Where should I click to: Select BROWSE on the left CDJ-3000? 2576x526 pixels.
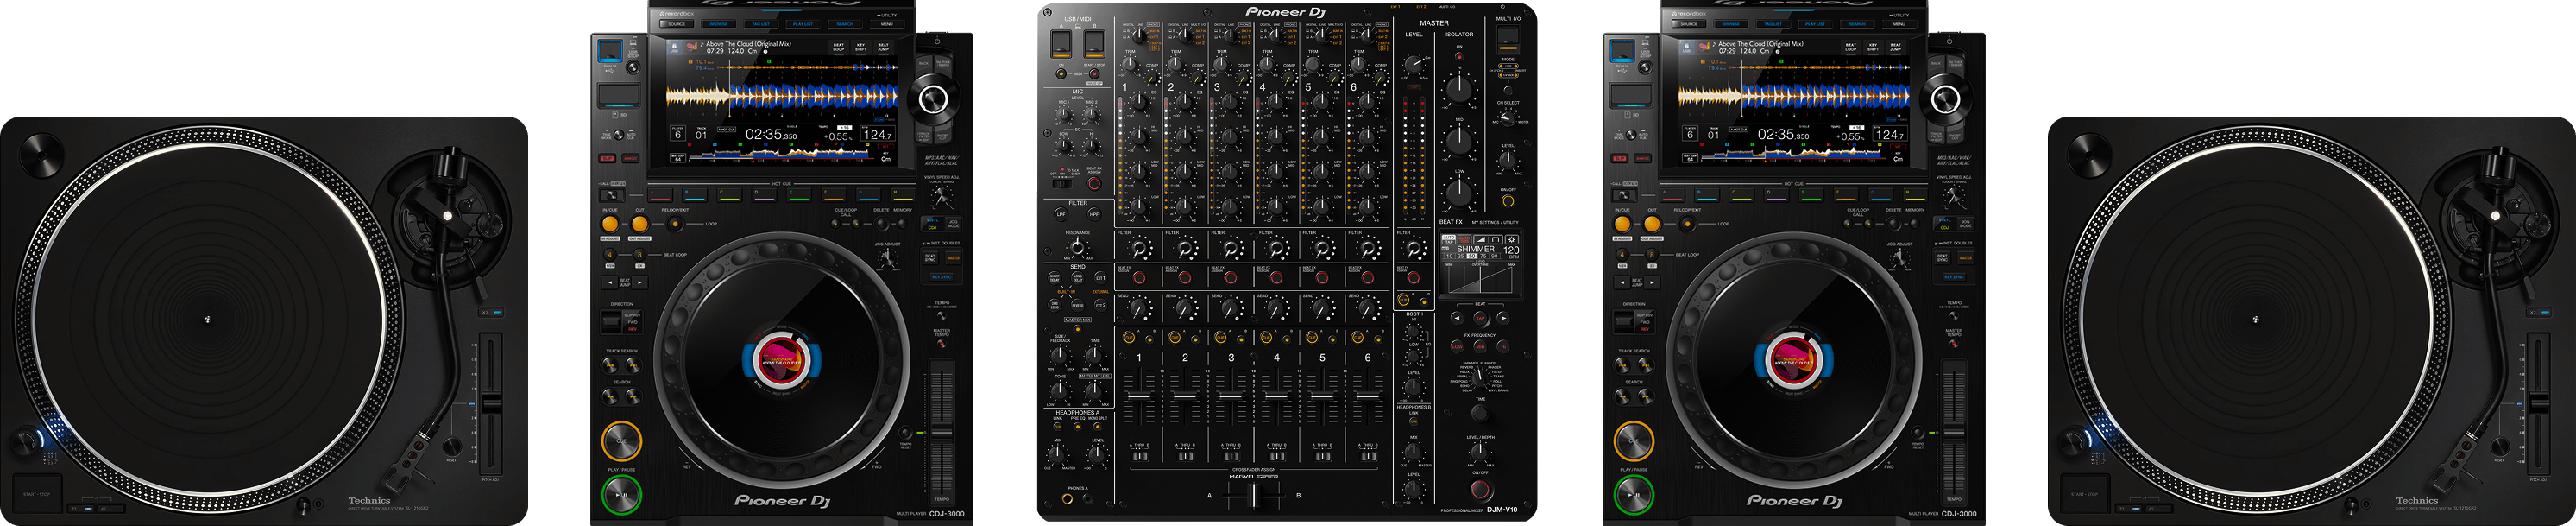719,24
